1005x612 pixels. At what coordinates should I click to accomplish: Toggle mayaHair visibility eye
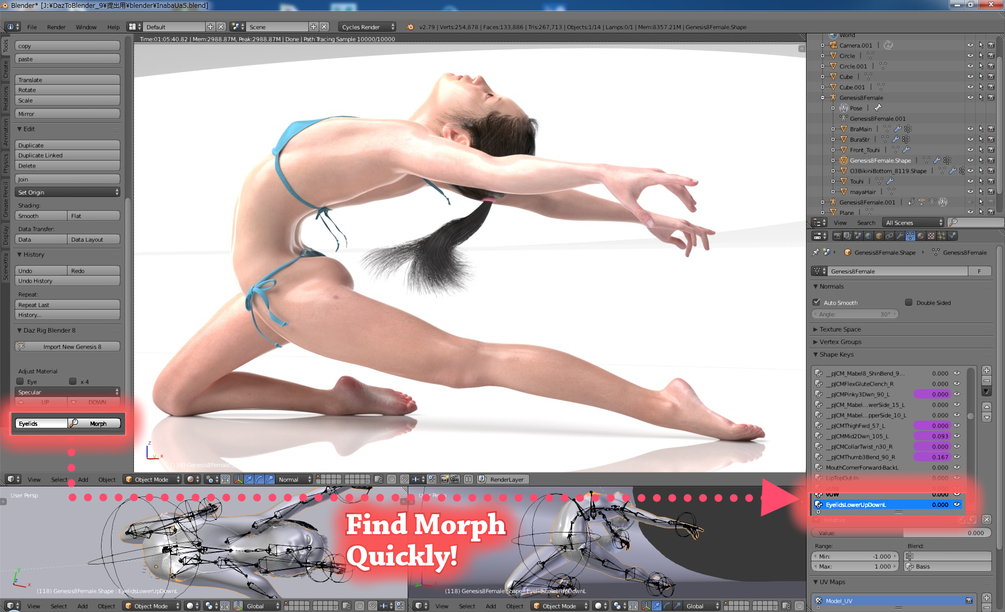click(970, 192)
